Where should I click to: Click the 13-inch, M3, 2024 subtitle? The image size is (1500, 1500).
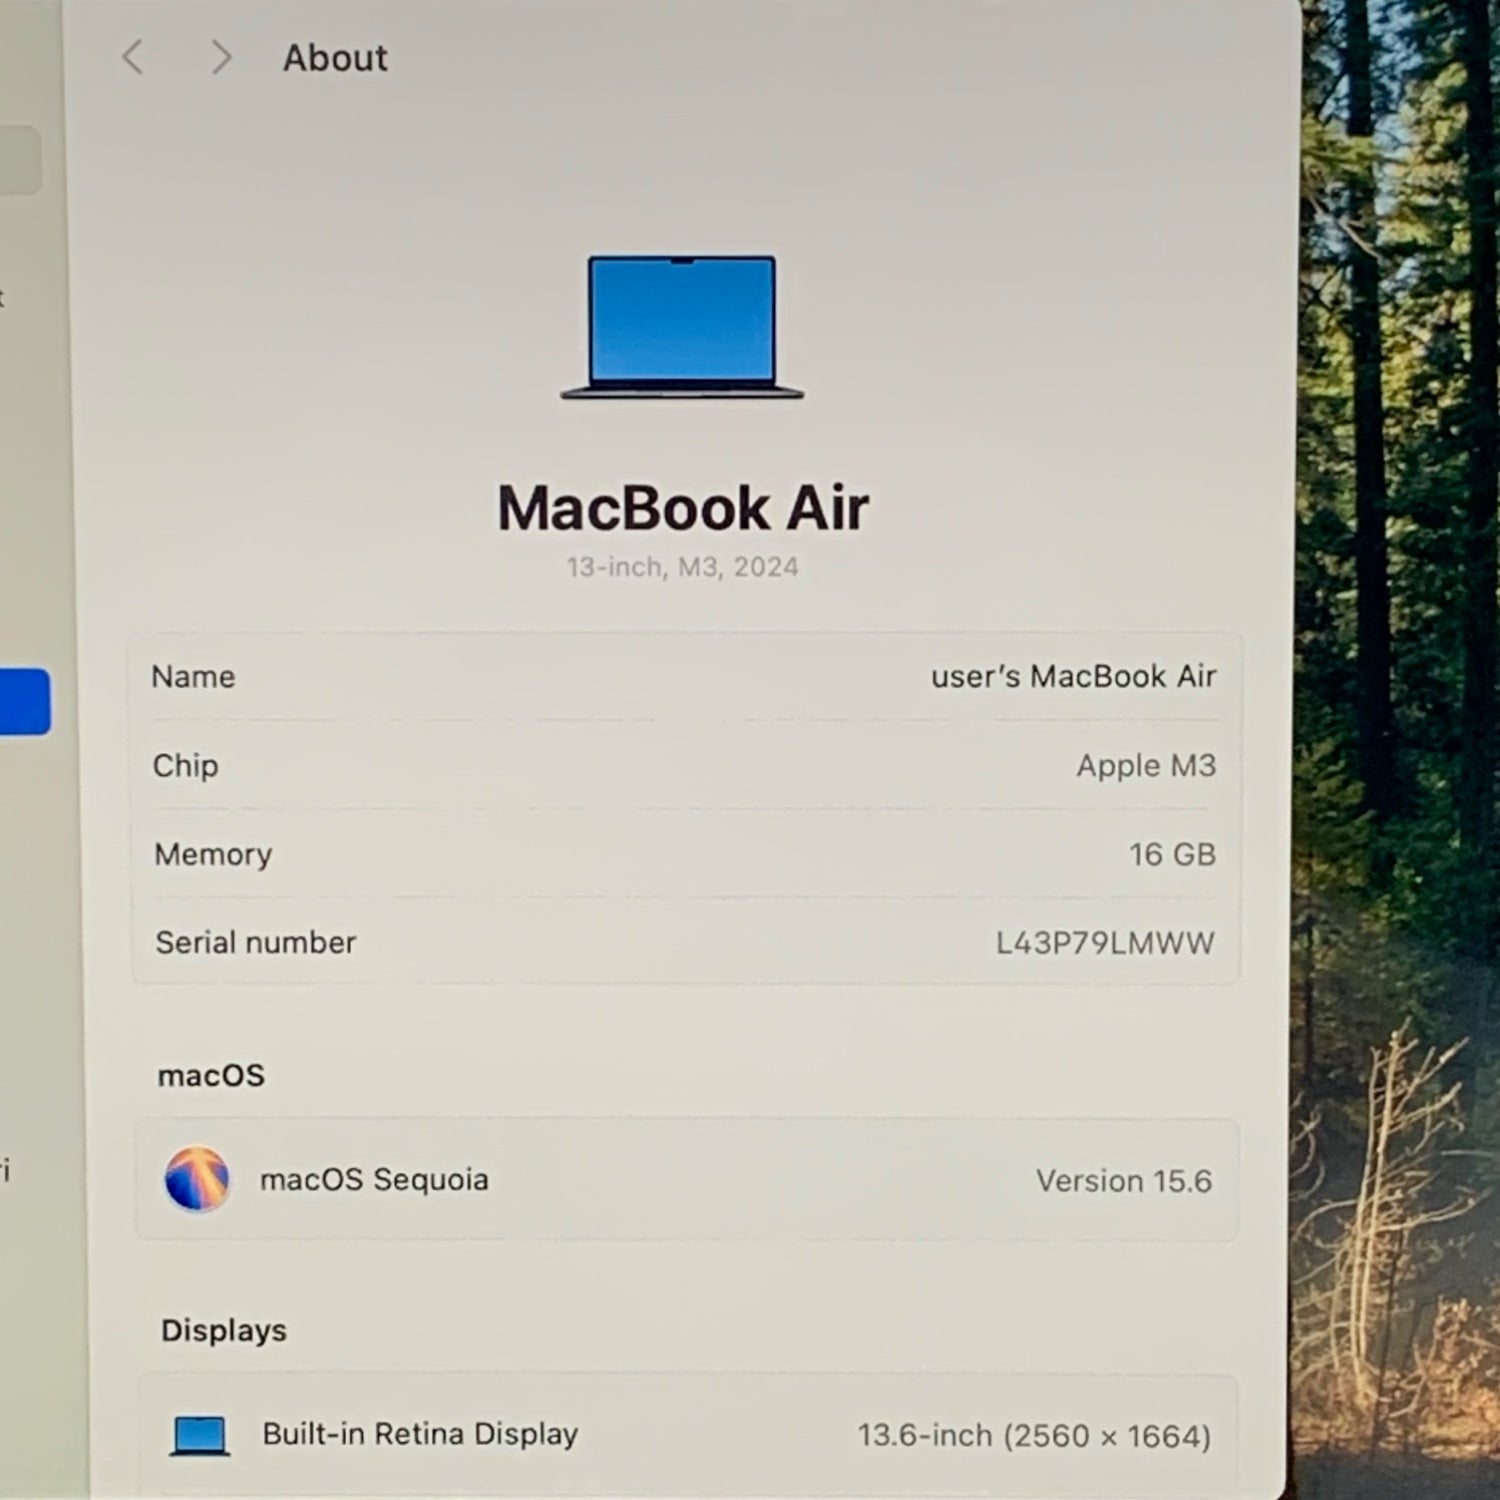[x=683, y=567]
